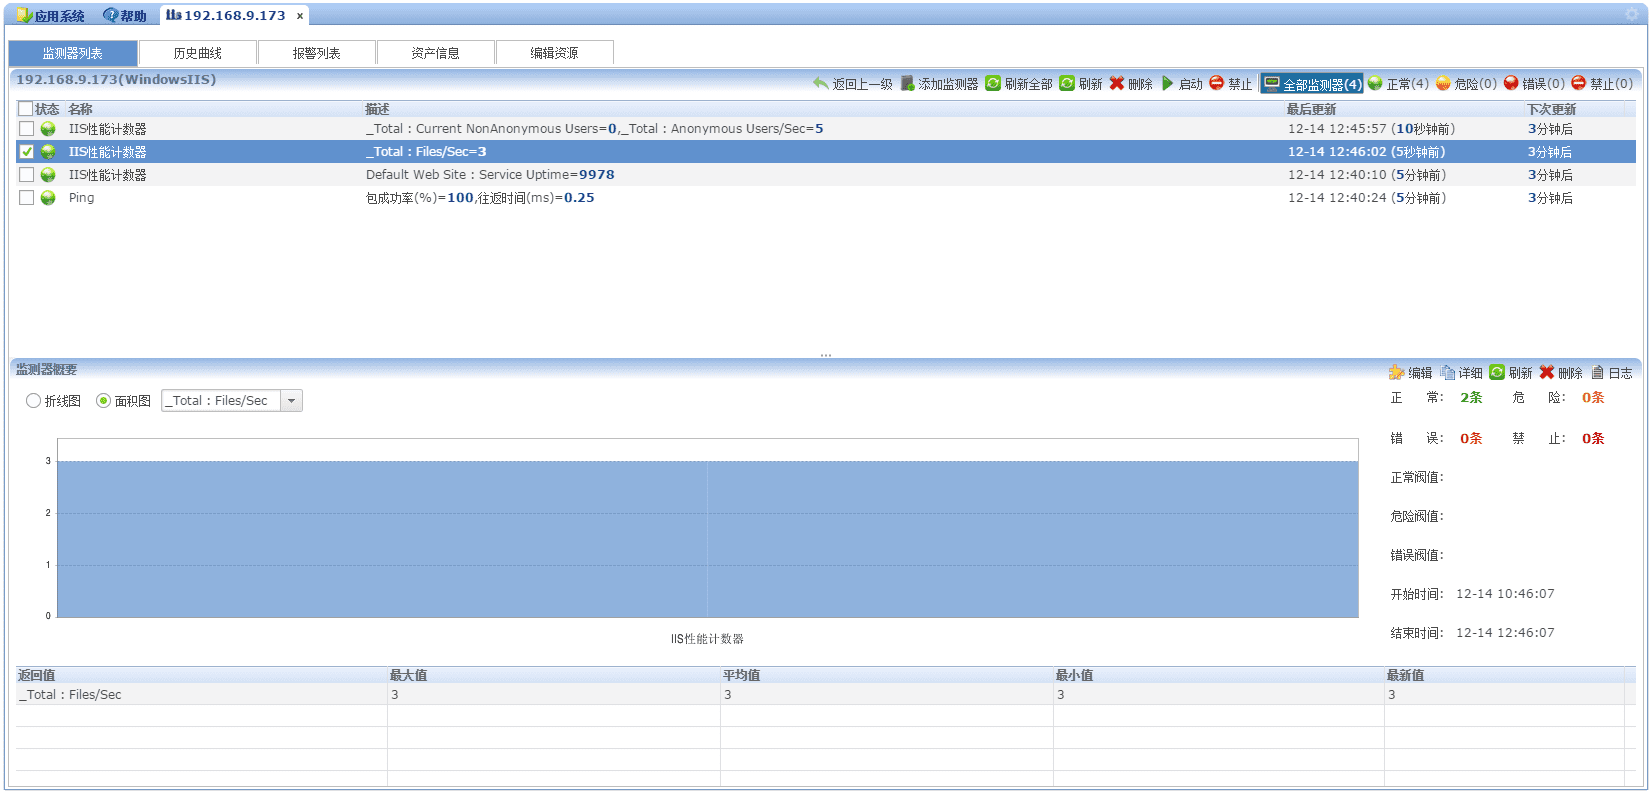Switch to the 报警列表 tab
The height and width of the screenshot is (791, 1649).
click(317, 53)
